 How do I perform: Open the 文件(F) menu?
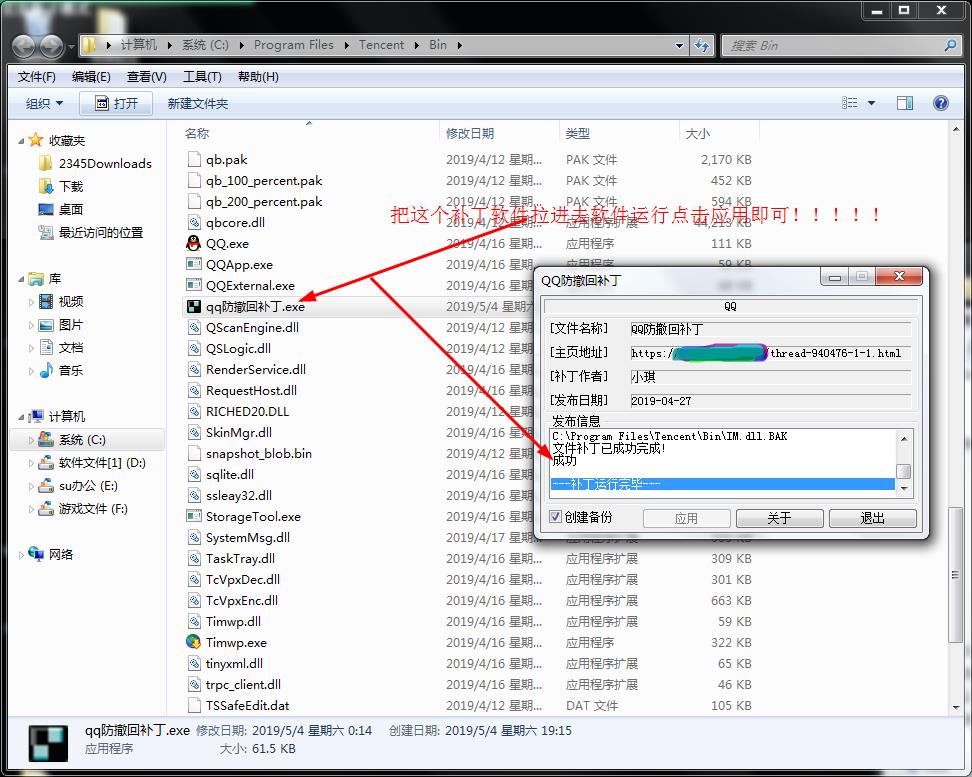pos(37,76)
